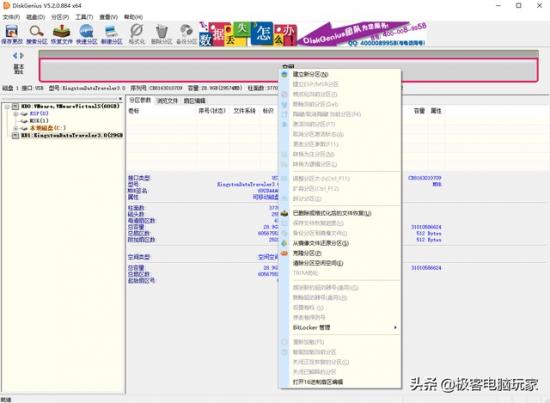Select RD1:KingstonDataTraveler3.0(29GB) in tree
This screenshot has width=550, height=403.
(72, 135)
